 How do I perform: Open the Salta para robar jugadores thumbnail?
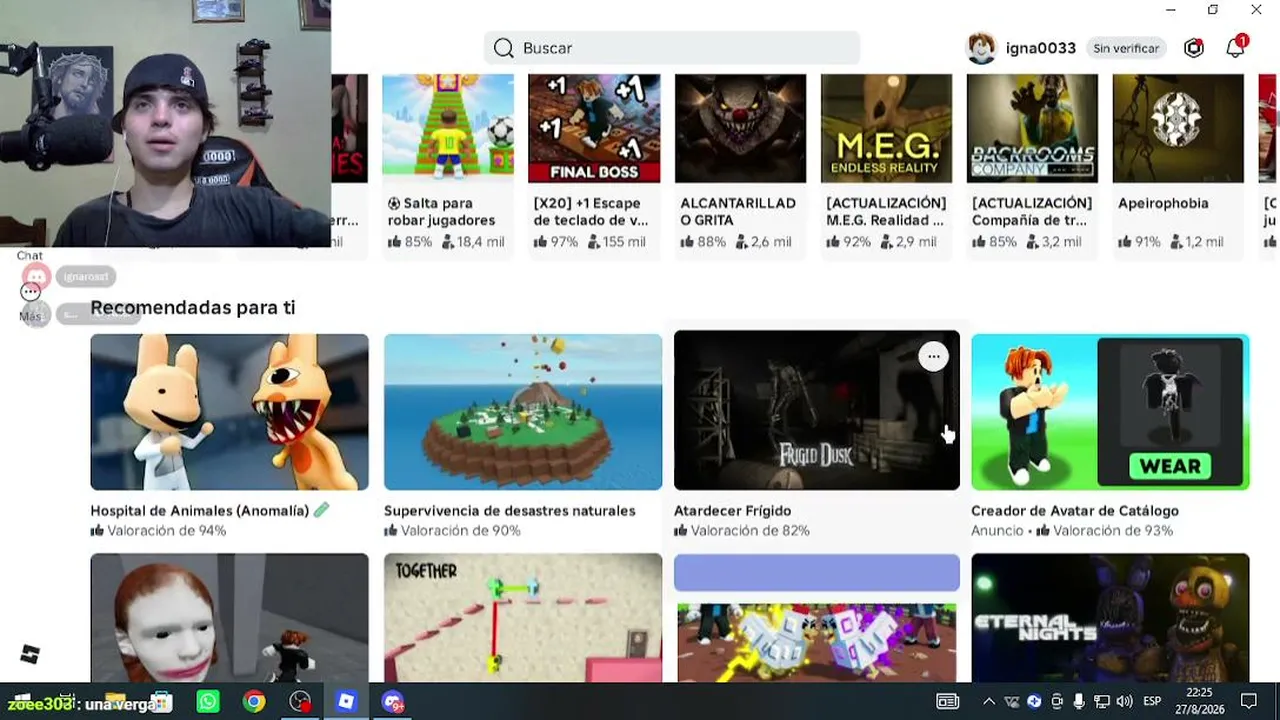coord(448,129)
